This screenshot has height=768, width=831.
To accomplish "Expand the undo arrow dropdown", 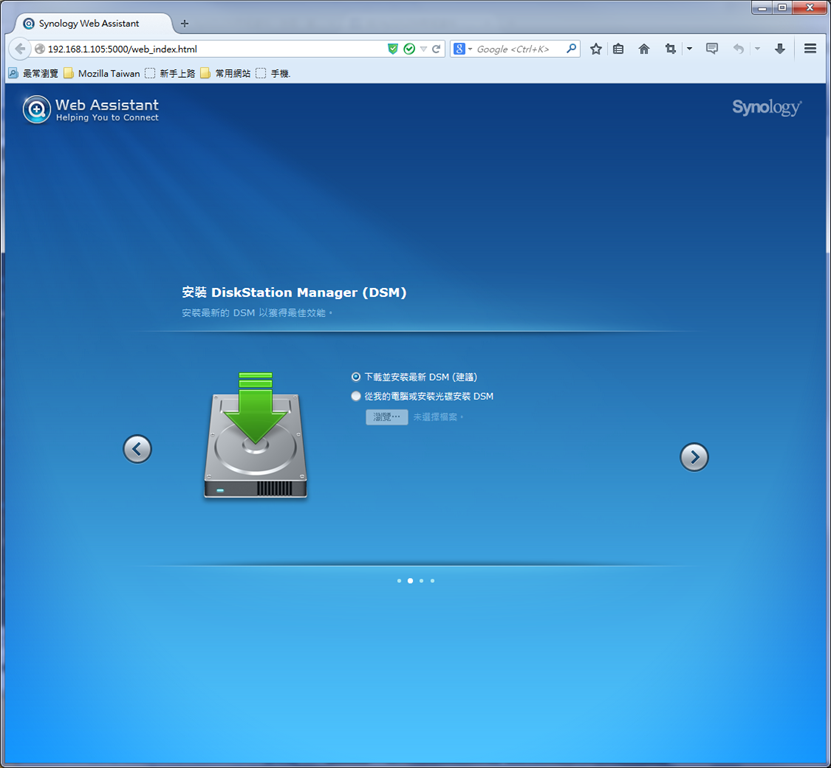I will coord(757,49).
